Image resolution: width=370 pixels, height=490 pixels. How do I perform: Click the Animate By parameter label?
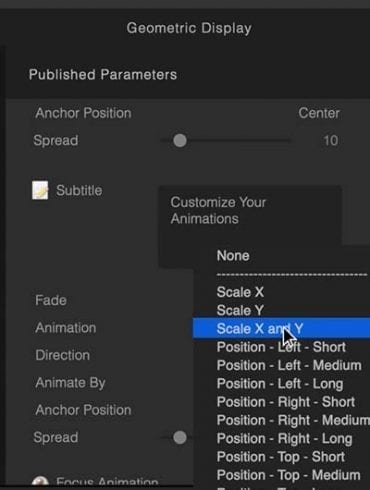pyautogui.click(x=70, y=383)
